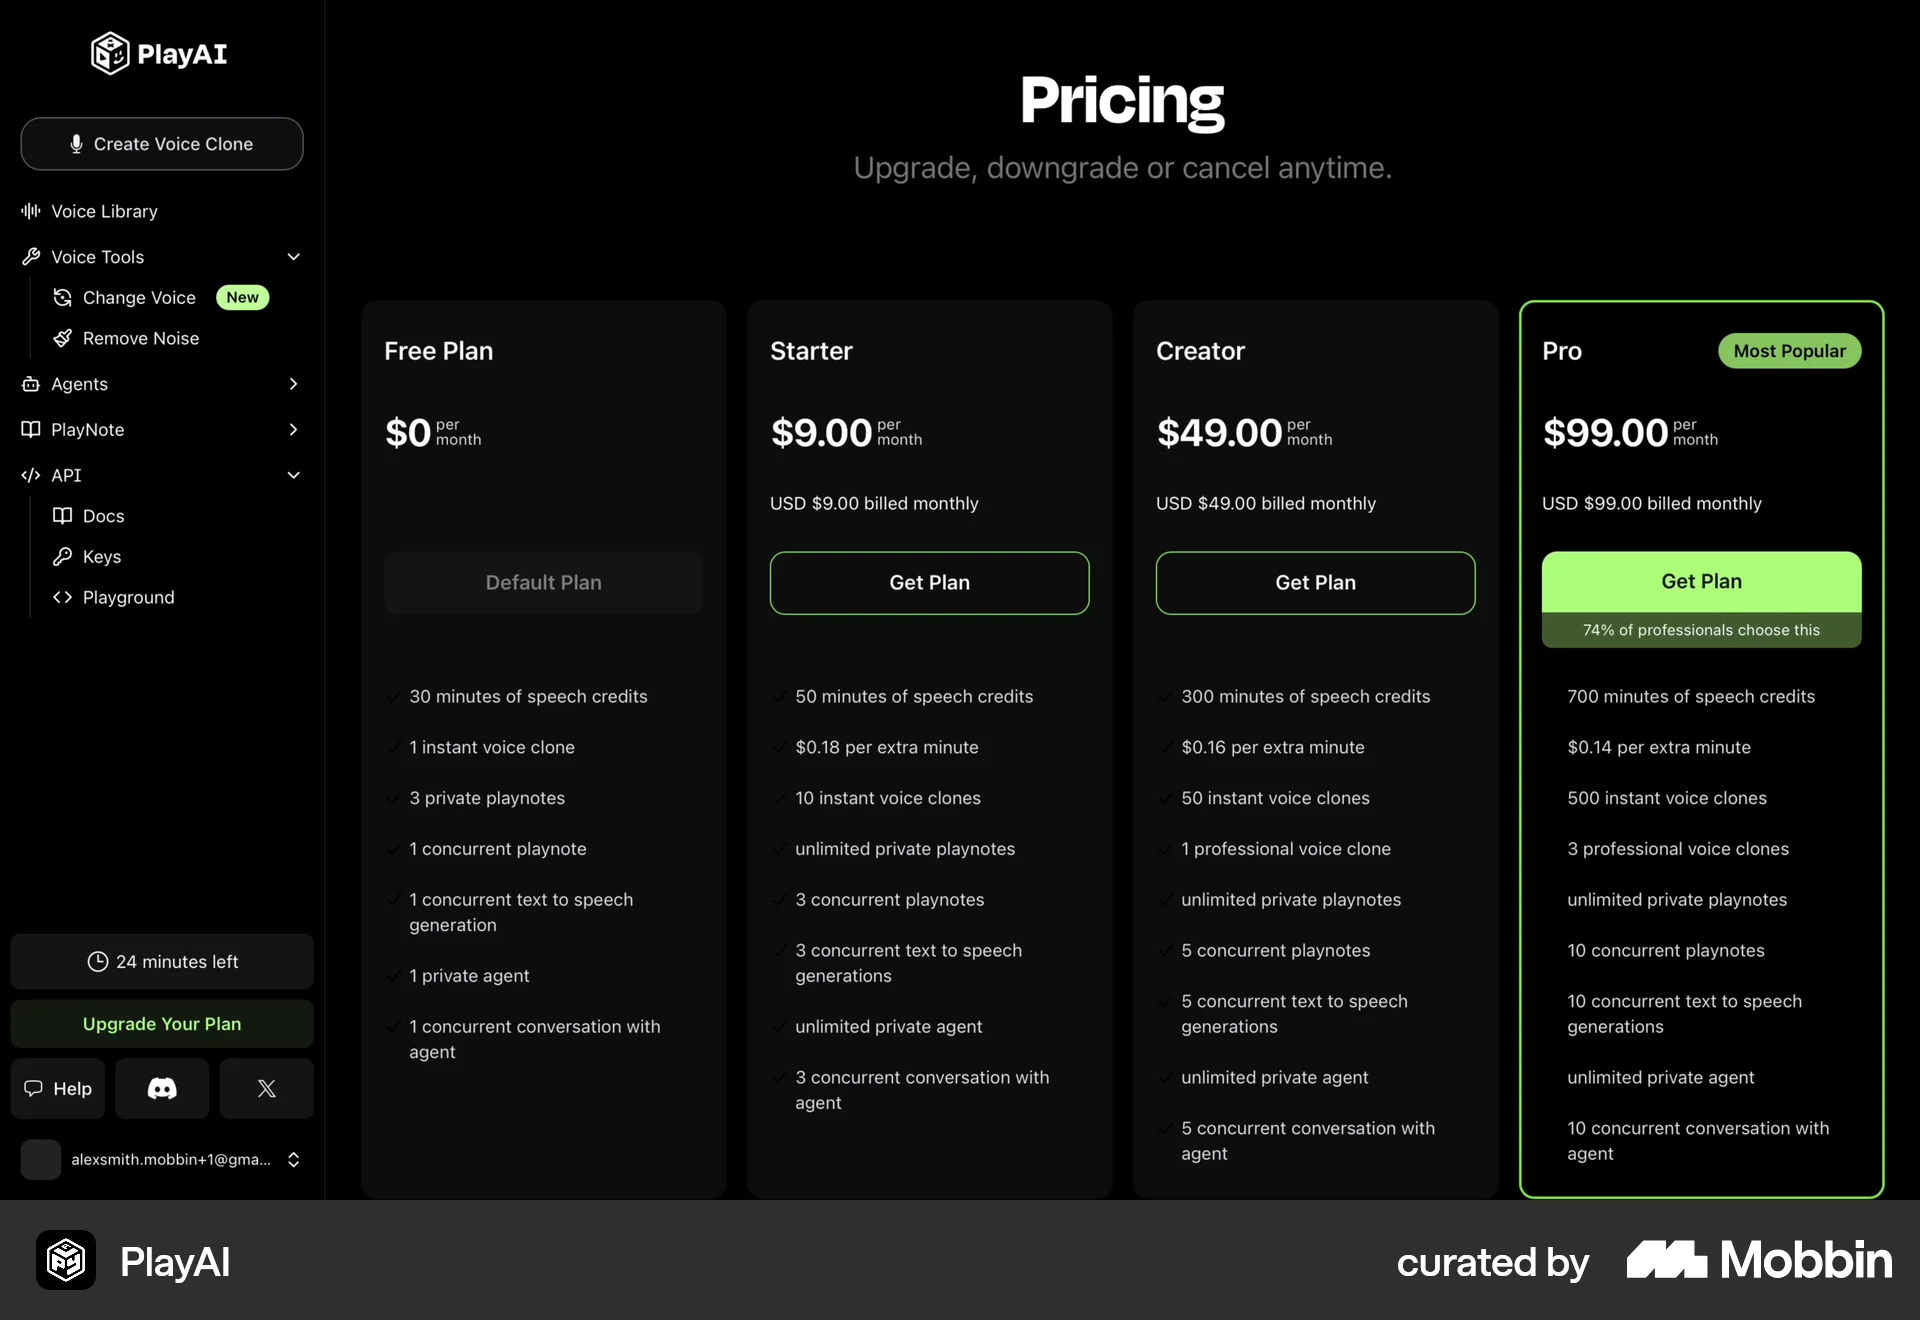Open the account switcher for alexsmith.mobbin
This screenshot has height=1320, width=1920.
point(294,1159)
